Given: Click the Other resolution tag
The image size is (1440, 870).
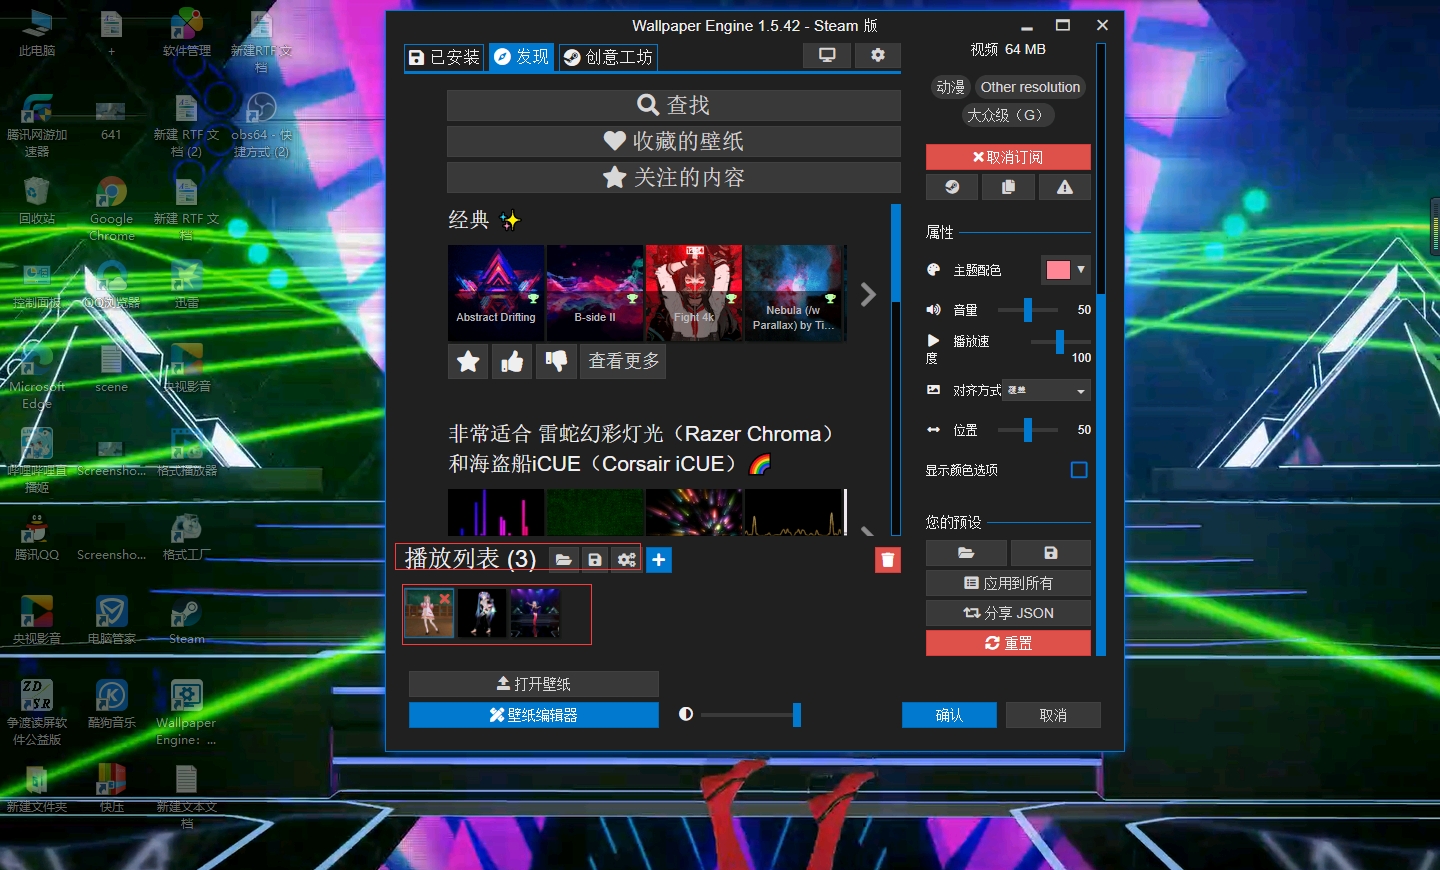Looking at the screenshot, I should click(1030, 87).
